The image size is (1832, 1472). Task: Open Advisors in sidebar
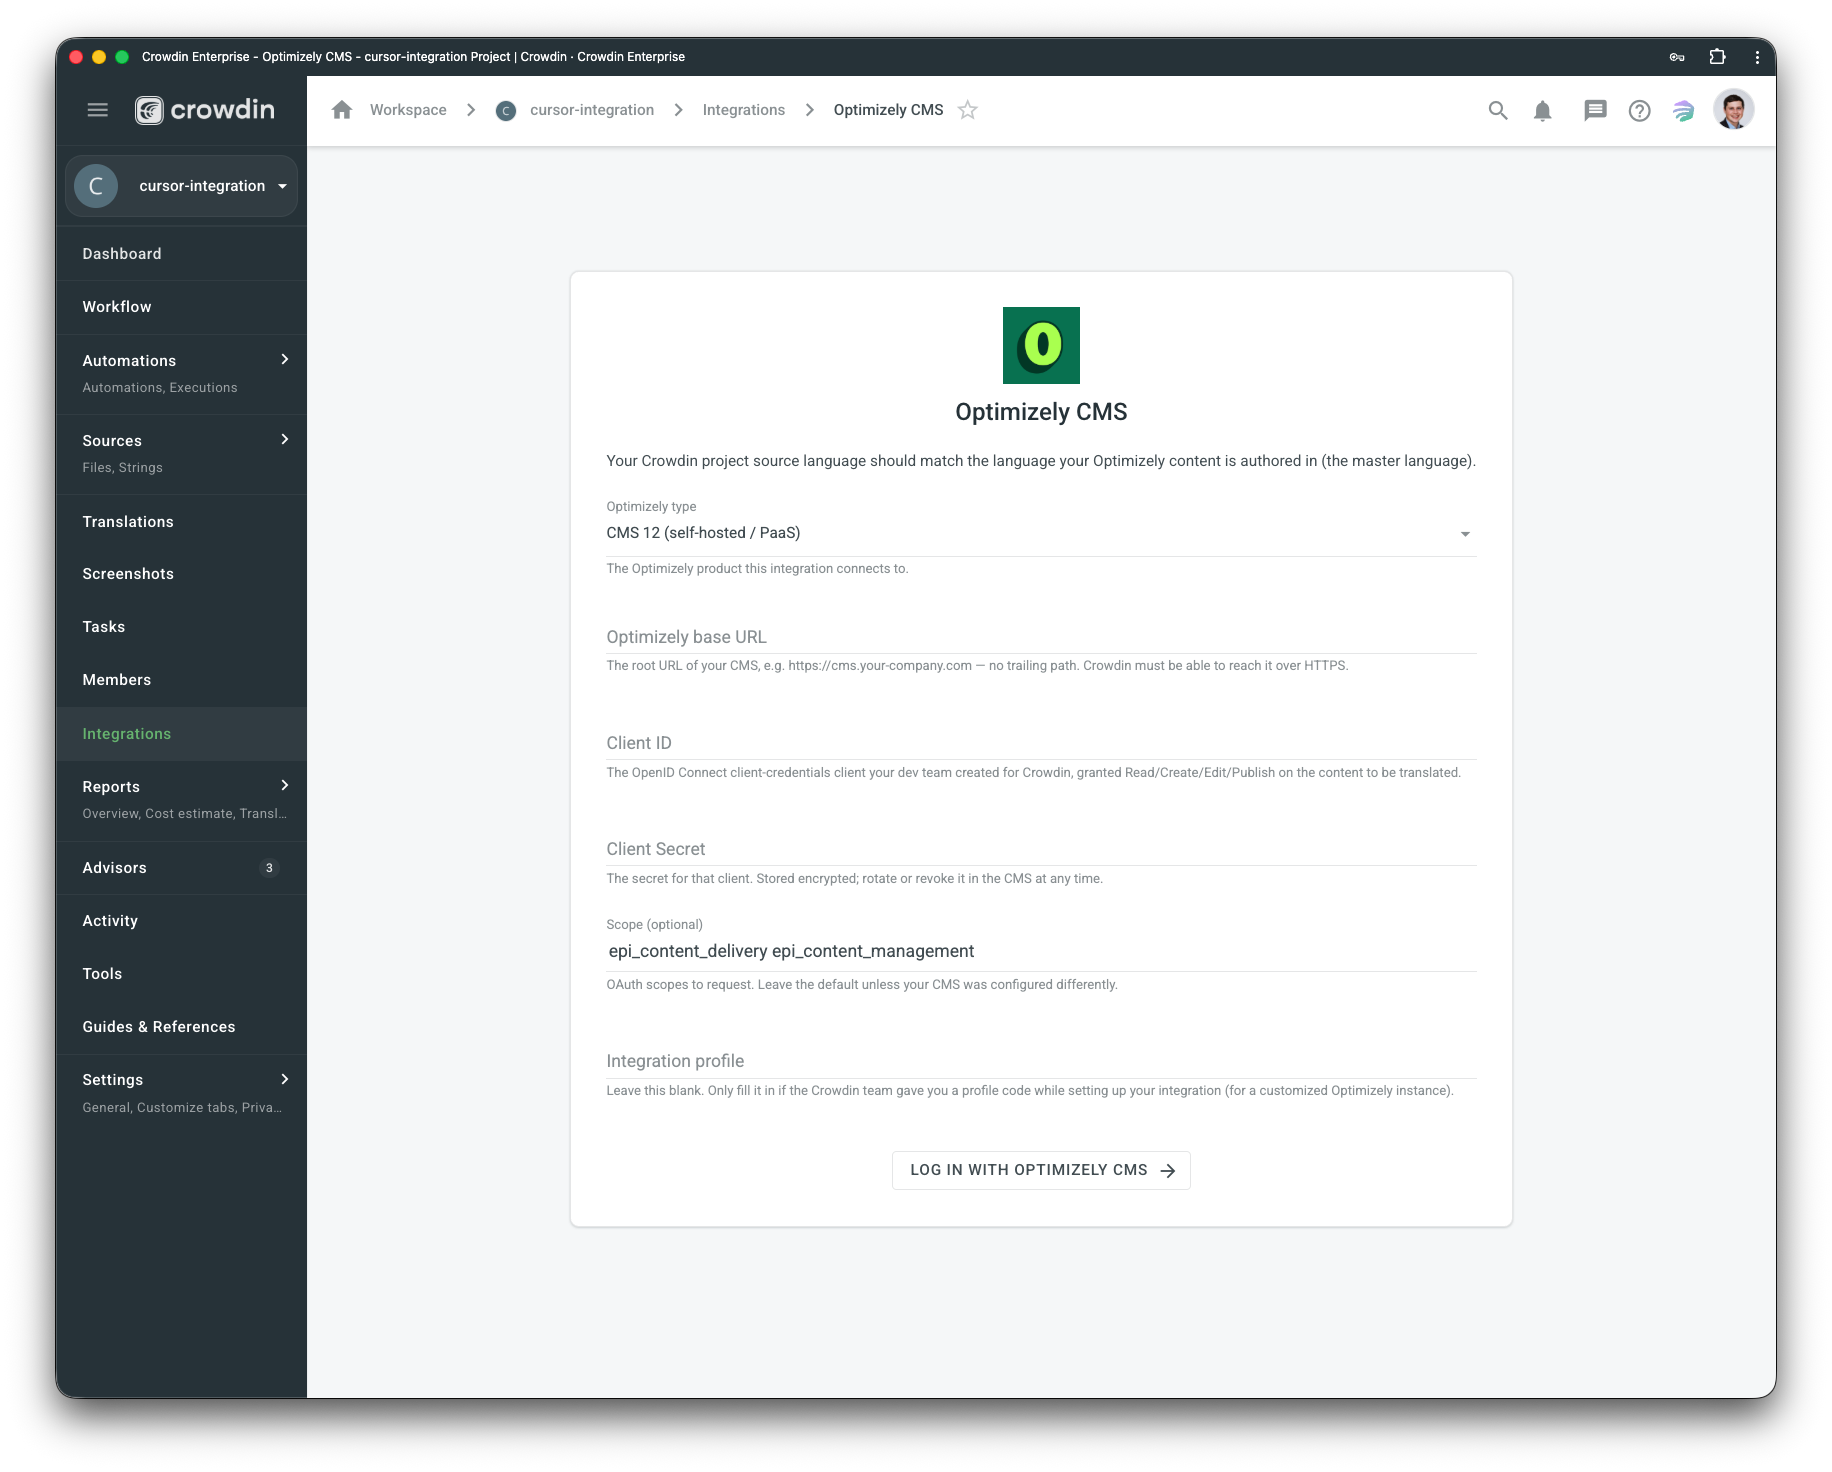pyautogui.click(x=181, y=868)
